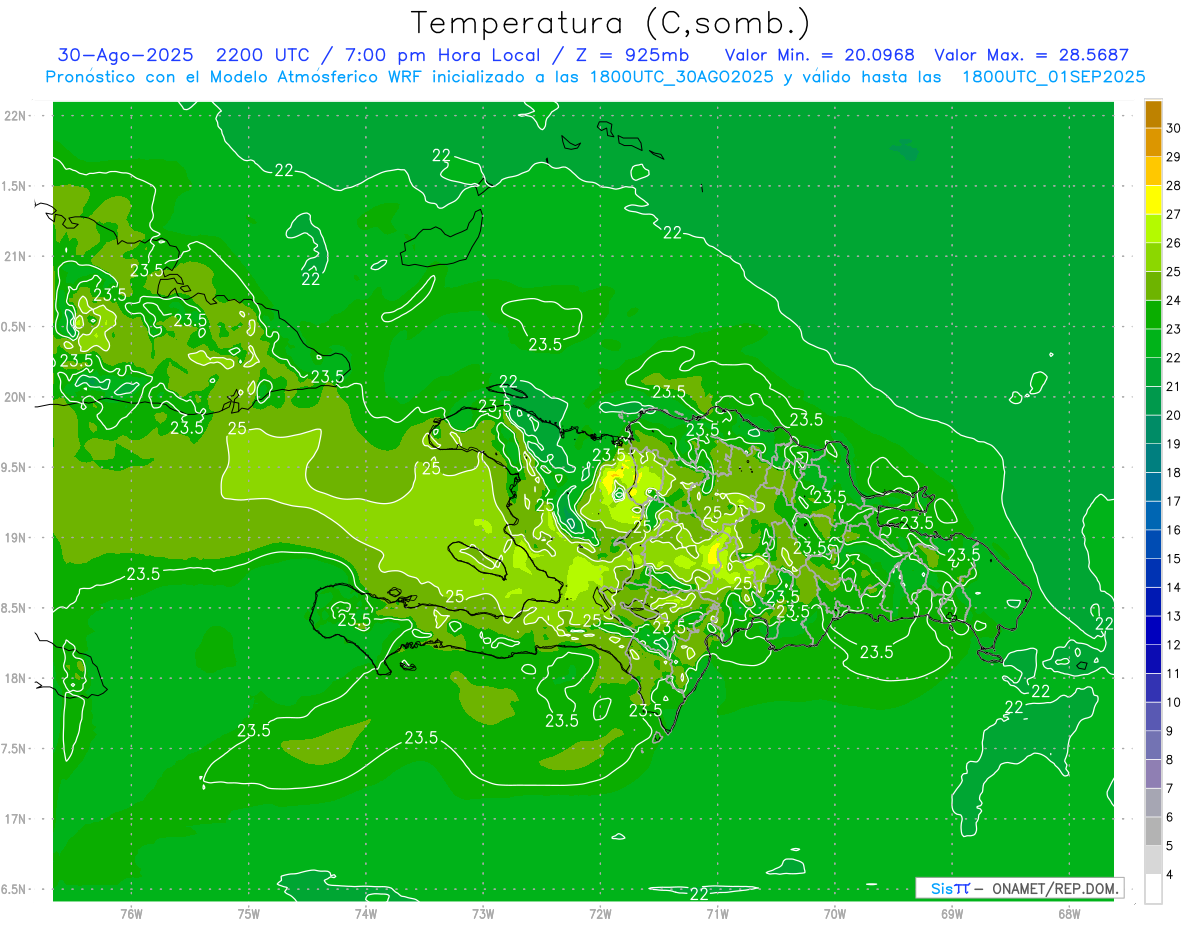Click the '21N' latitude axis label
The image size is (1200, 927).
click(x=16, y=256)
